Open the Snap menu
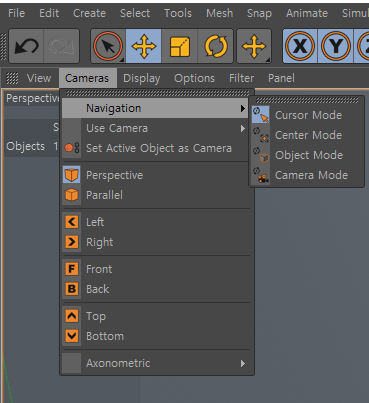The height and width of the screenshot is (403, 369). 259,13
